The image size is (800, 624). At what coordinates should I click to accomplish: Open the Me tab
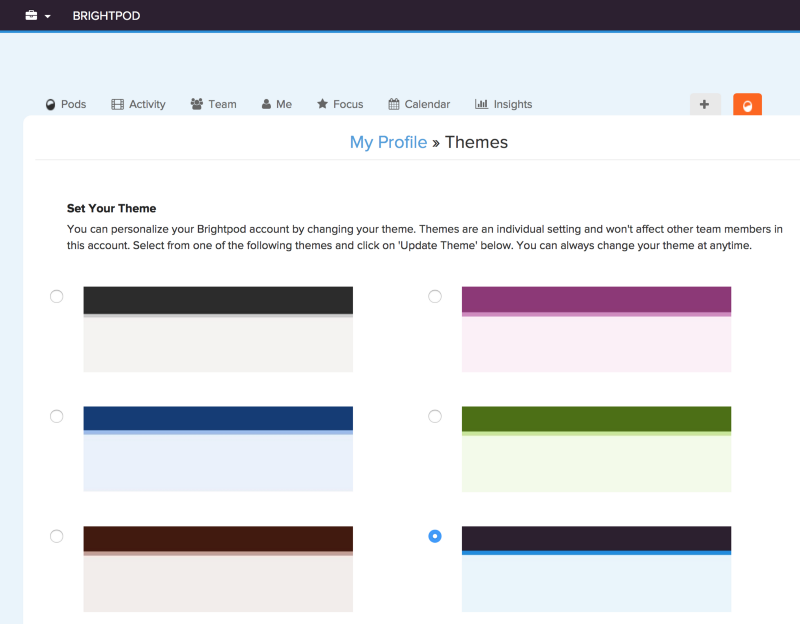click(x=277, y=104)
